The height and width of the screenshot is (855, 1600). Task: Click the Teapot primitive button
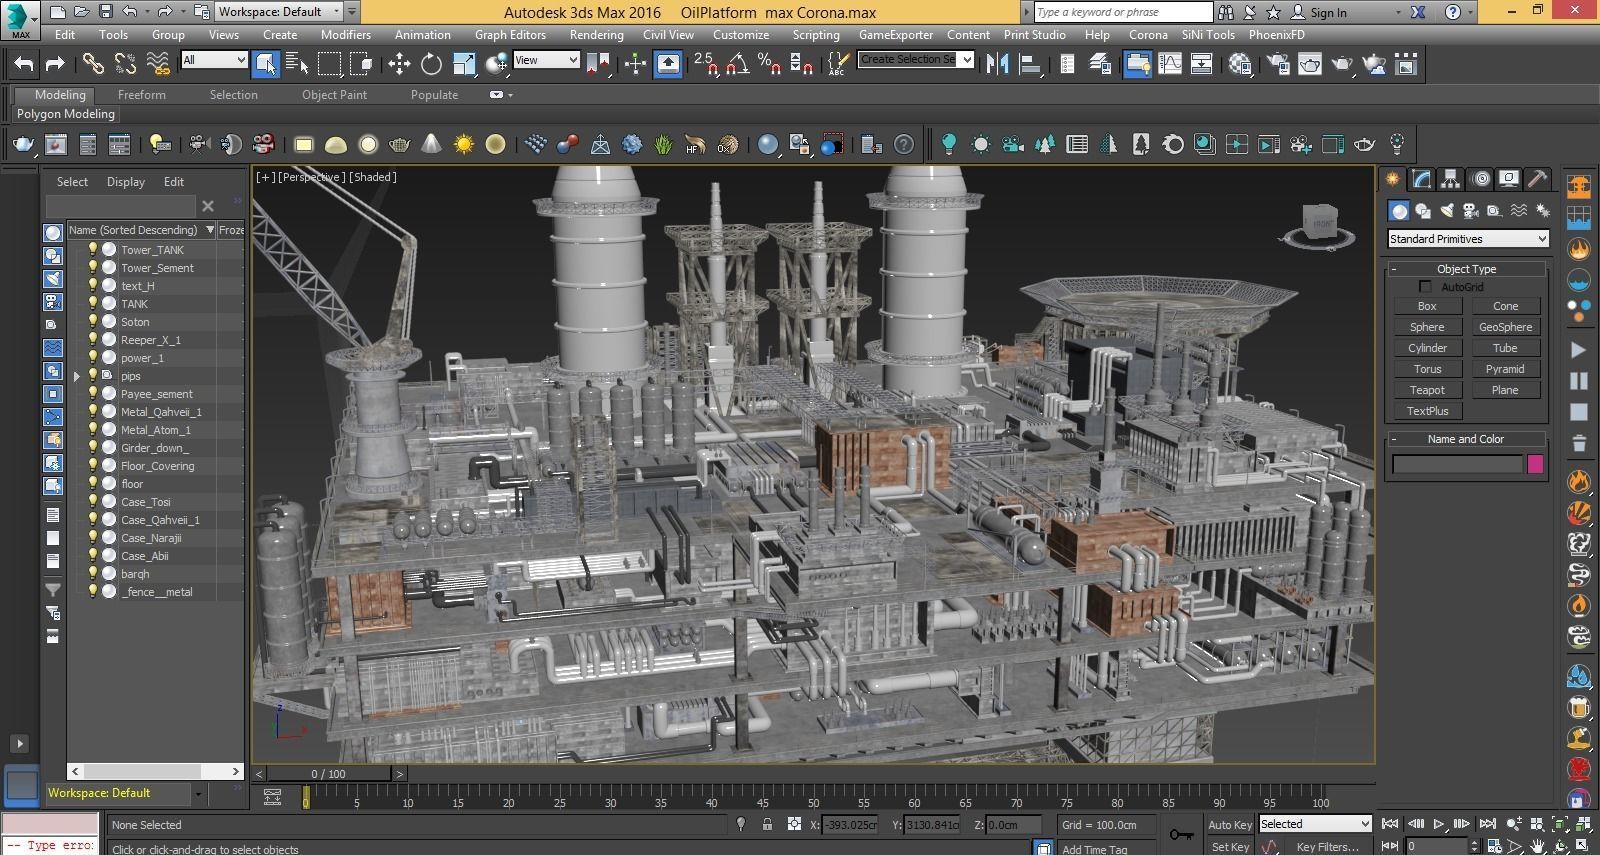(1427, 390)
